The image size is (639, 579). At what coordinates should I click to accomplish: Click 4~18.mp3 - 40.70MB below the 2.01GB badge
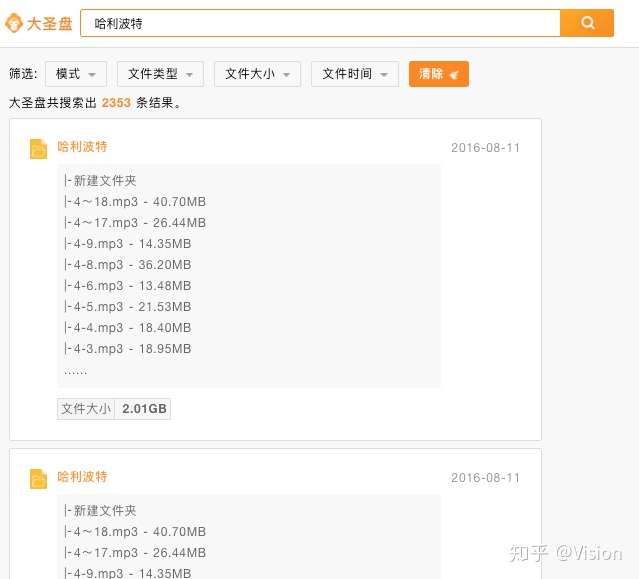click(x=135, y=532)
